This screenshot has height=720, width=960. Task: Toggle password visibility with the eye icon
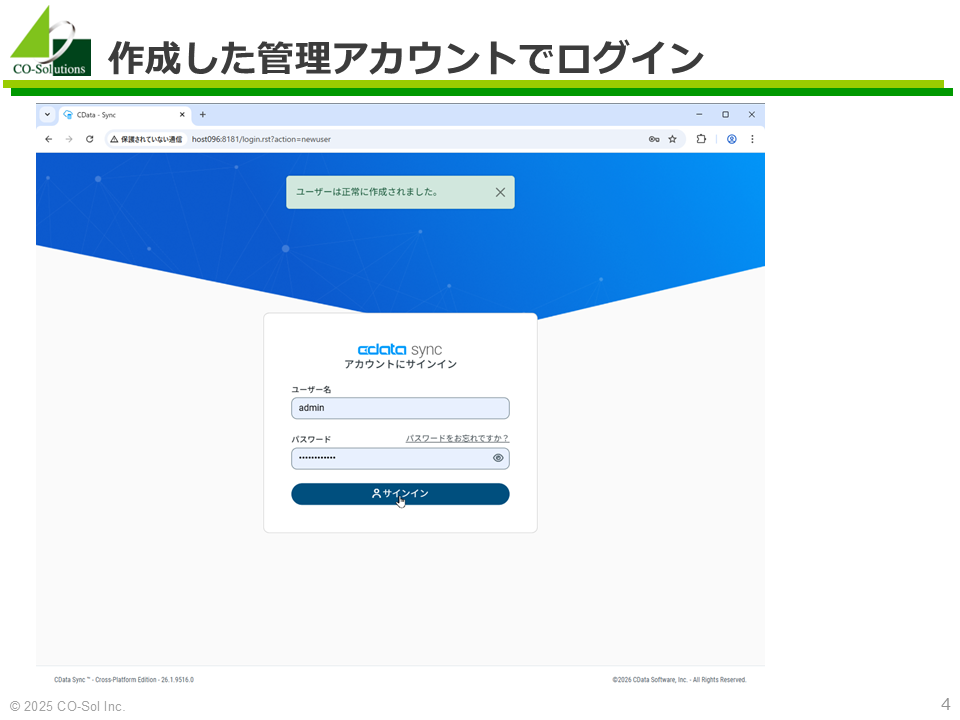point(498,458)
